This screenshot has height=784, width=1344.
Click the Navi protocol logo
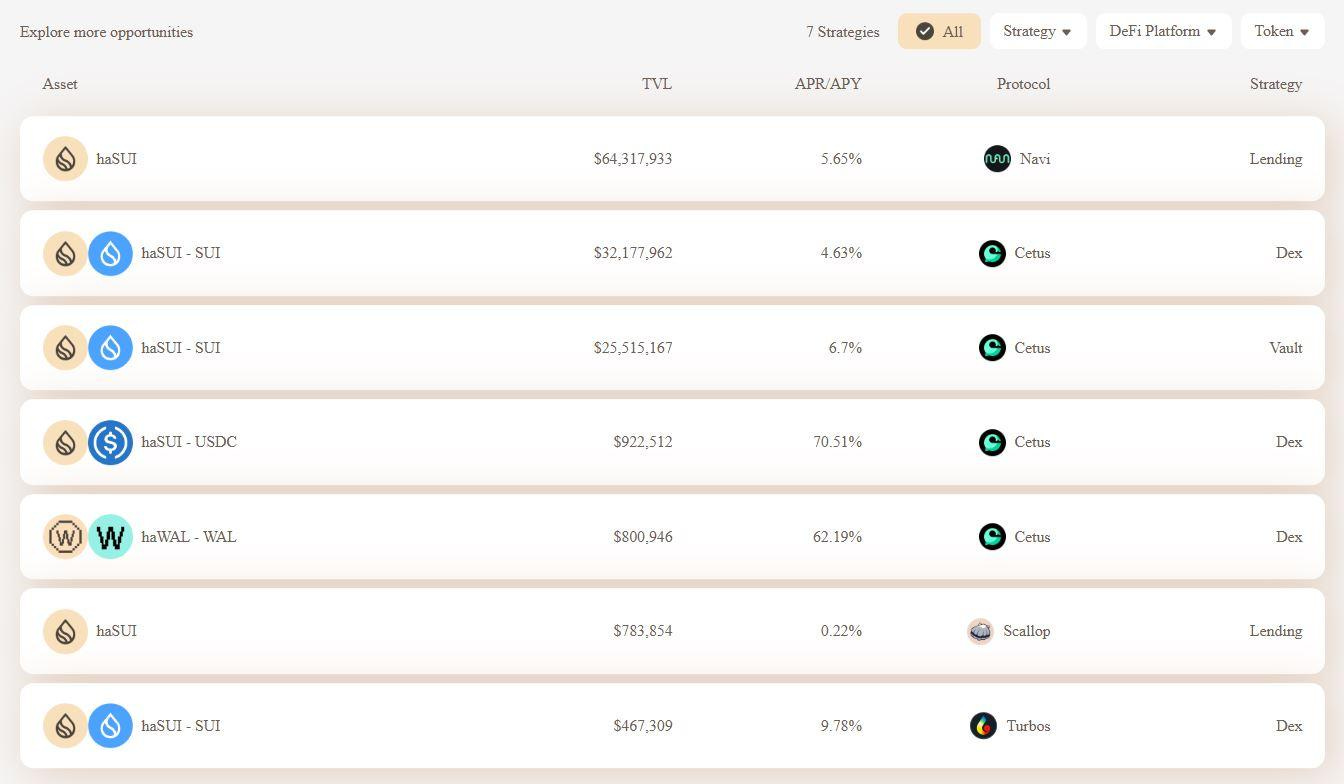pyautogui.click(x=997, y=159)
